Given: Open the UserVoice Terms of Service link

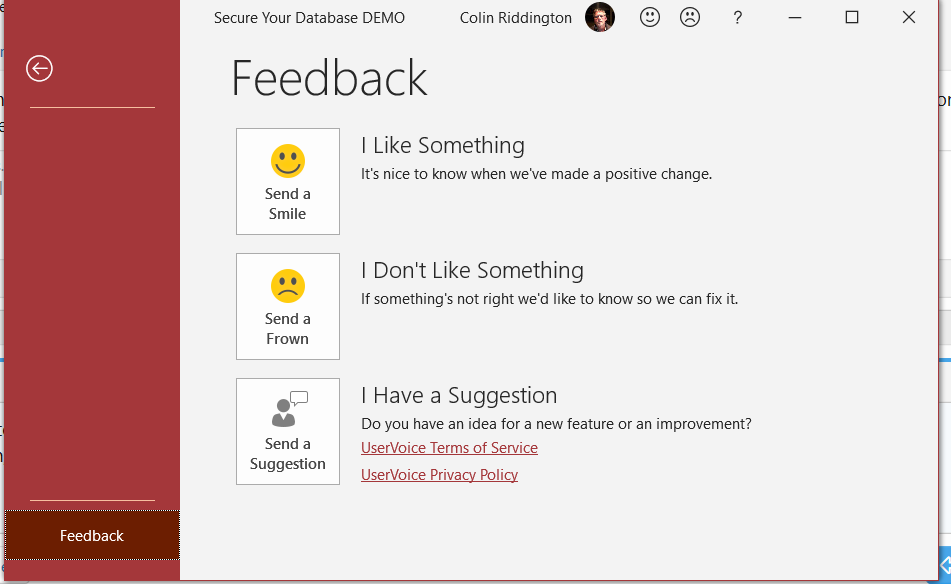Looking at the screenshot, I should 449,448.
